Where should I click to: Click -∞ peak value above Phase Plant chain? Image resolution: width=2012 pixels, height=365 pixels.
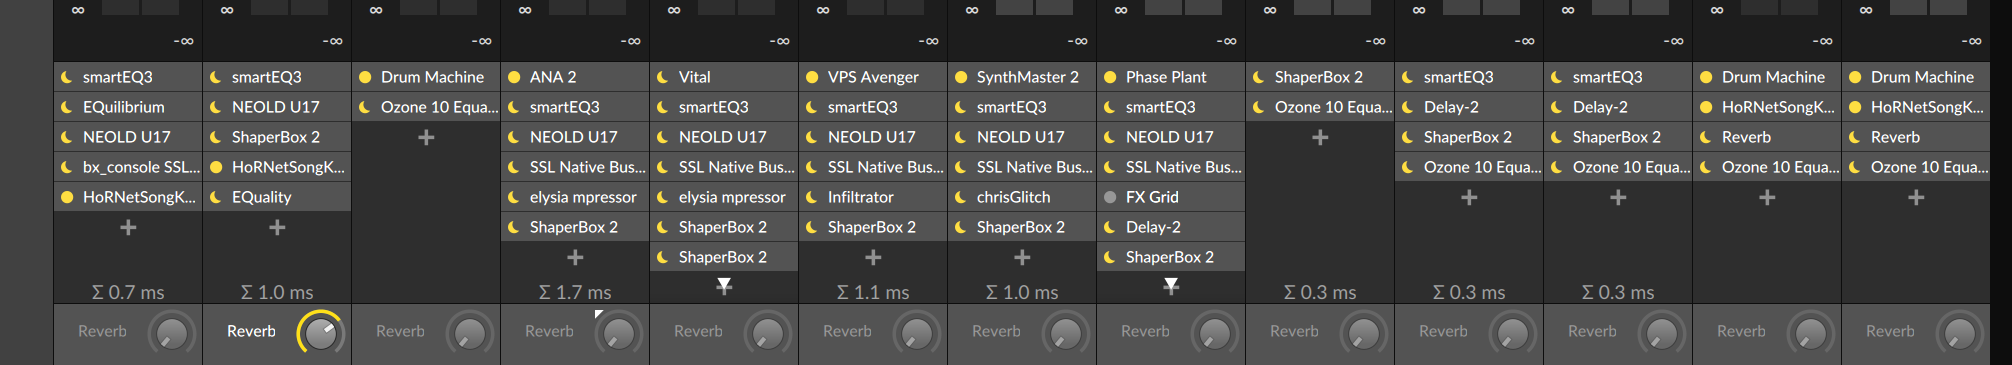pos(1226,41)
